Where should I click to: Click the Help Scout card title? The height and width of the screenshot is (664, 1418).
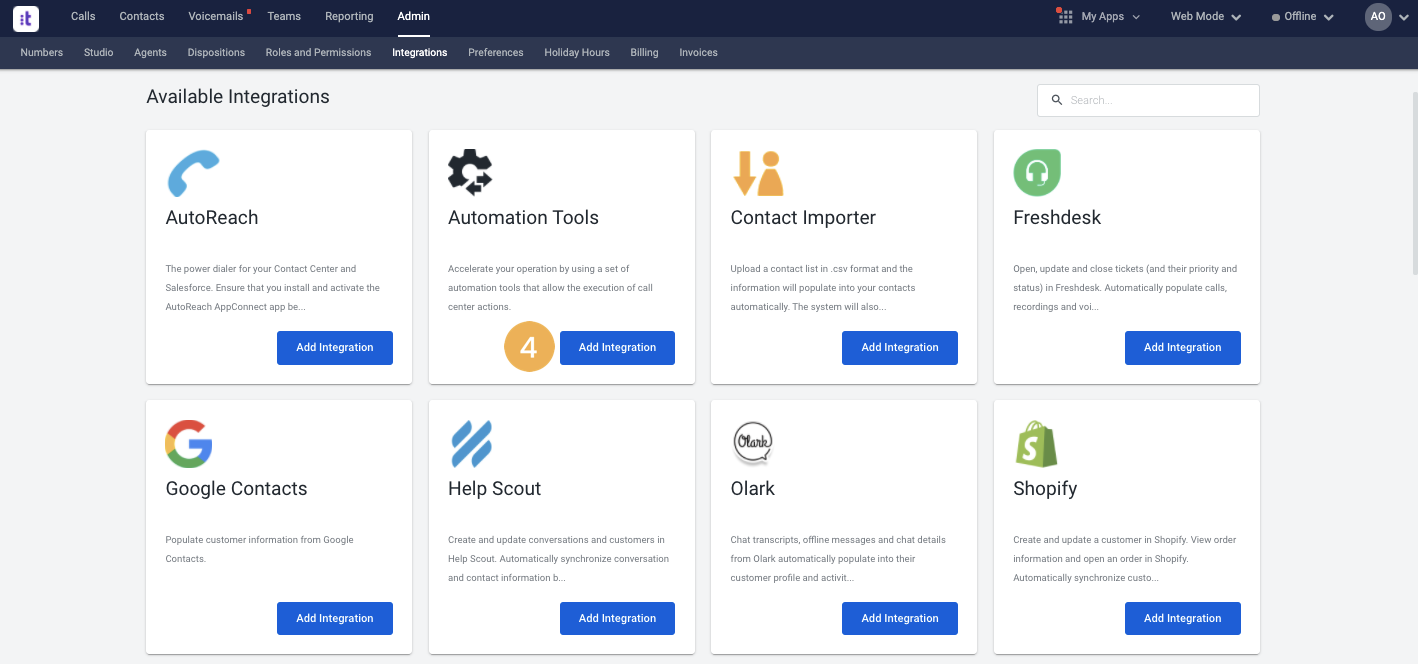pos(494,489)
